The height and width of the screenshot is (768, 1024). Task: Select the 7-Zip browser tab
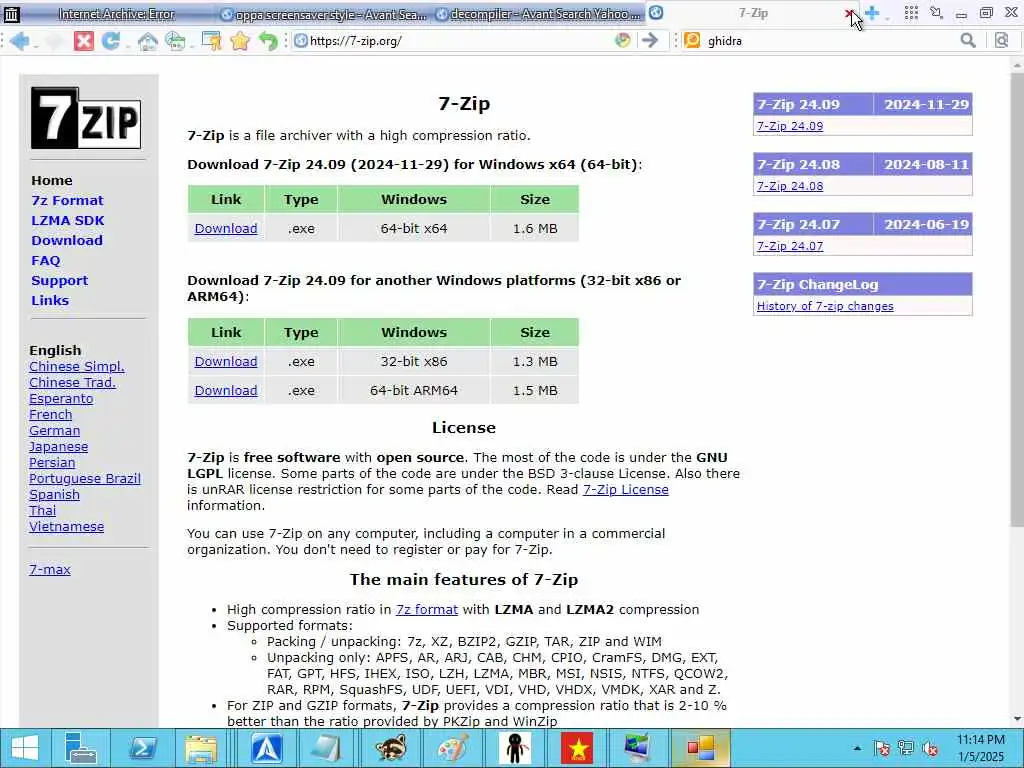coord(753,13)
